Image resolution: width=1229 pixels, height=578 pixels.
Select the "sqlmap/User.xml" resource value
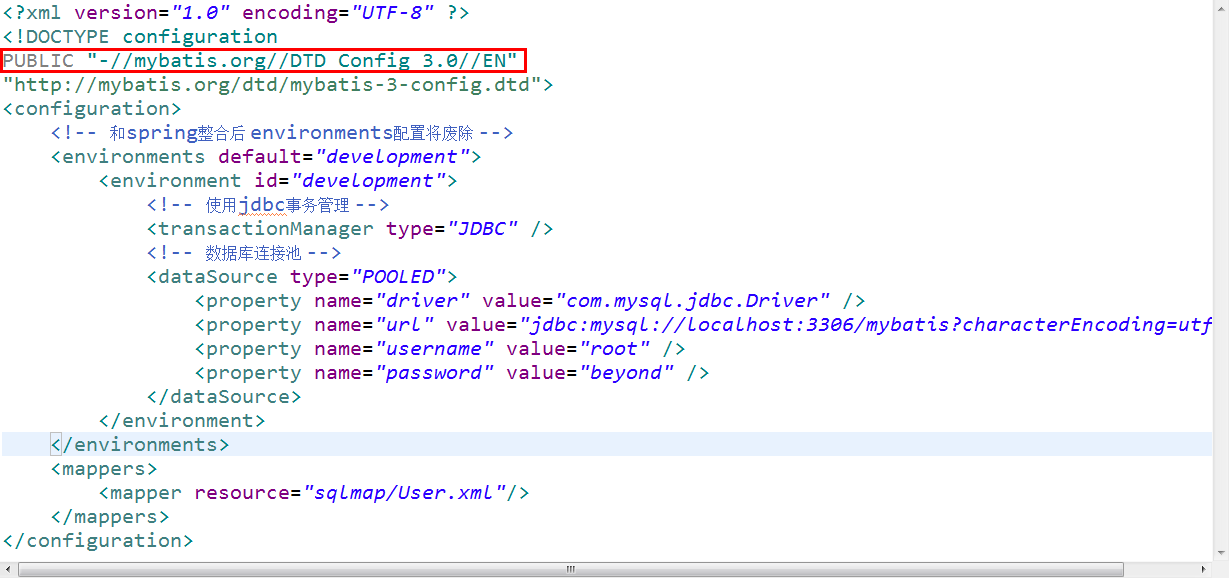(x=404, y=493)
